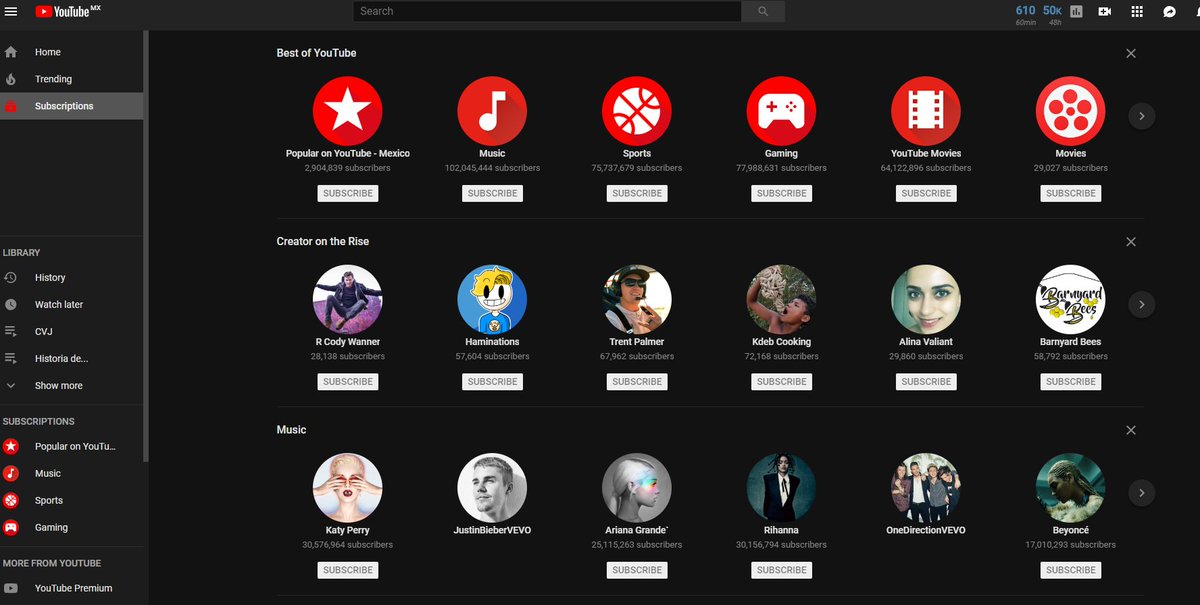The width and height of the screenshot is (1200, 605).
Task: Open the Gaming channel name link
Action: (781, 154)
